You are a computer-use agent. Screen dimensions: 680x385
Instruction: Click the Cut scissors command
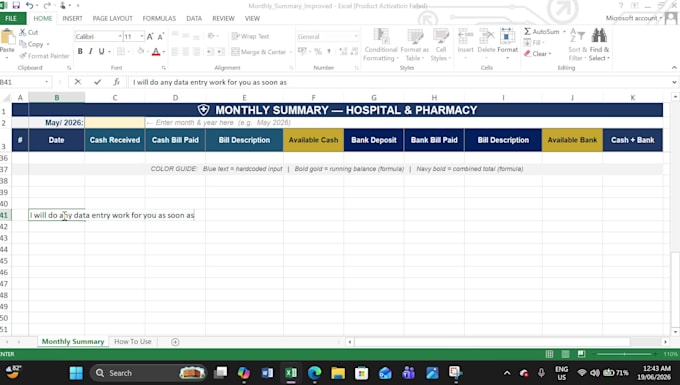click(29, 33)
